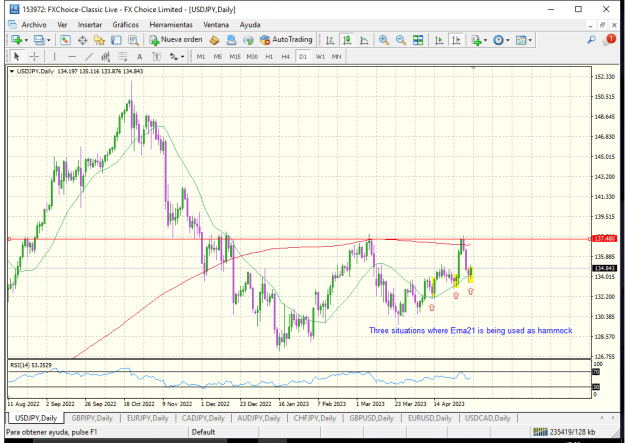This screenshot has height=443, width=625.
Task: Switch chart to line chart icon
Action: 364,40
